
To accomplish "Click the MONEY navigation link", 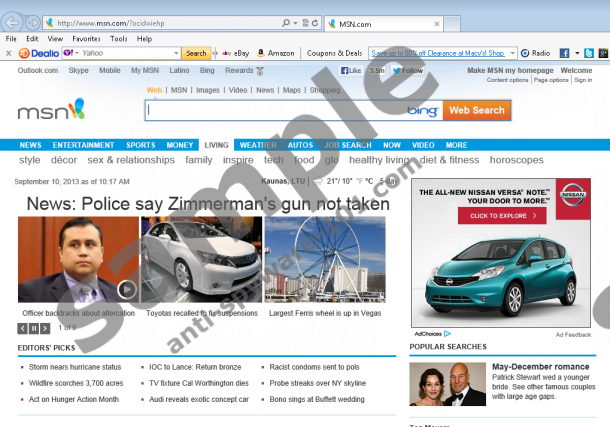I will click(180, 145).
